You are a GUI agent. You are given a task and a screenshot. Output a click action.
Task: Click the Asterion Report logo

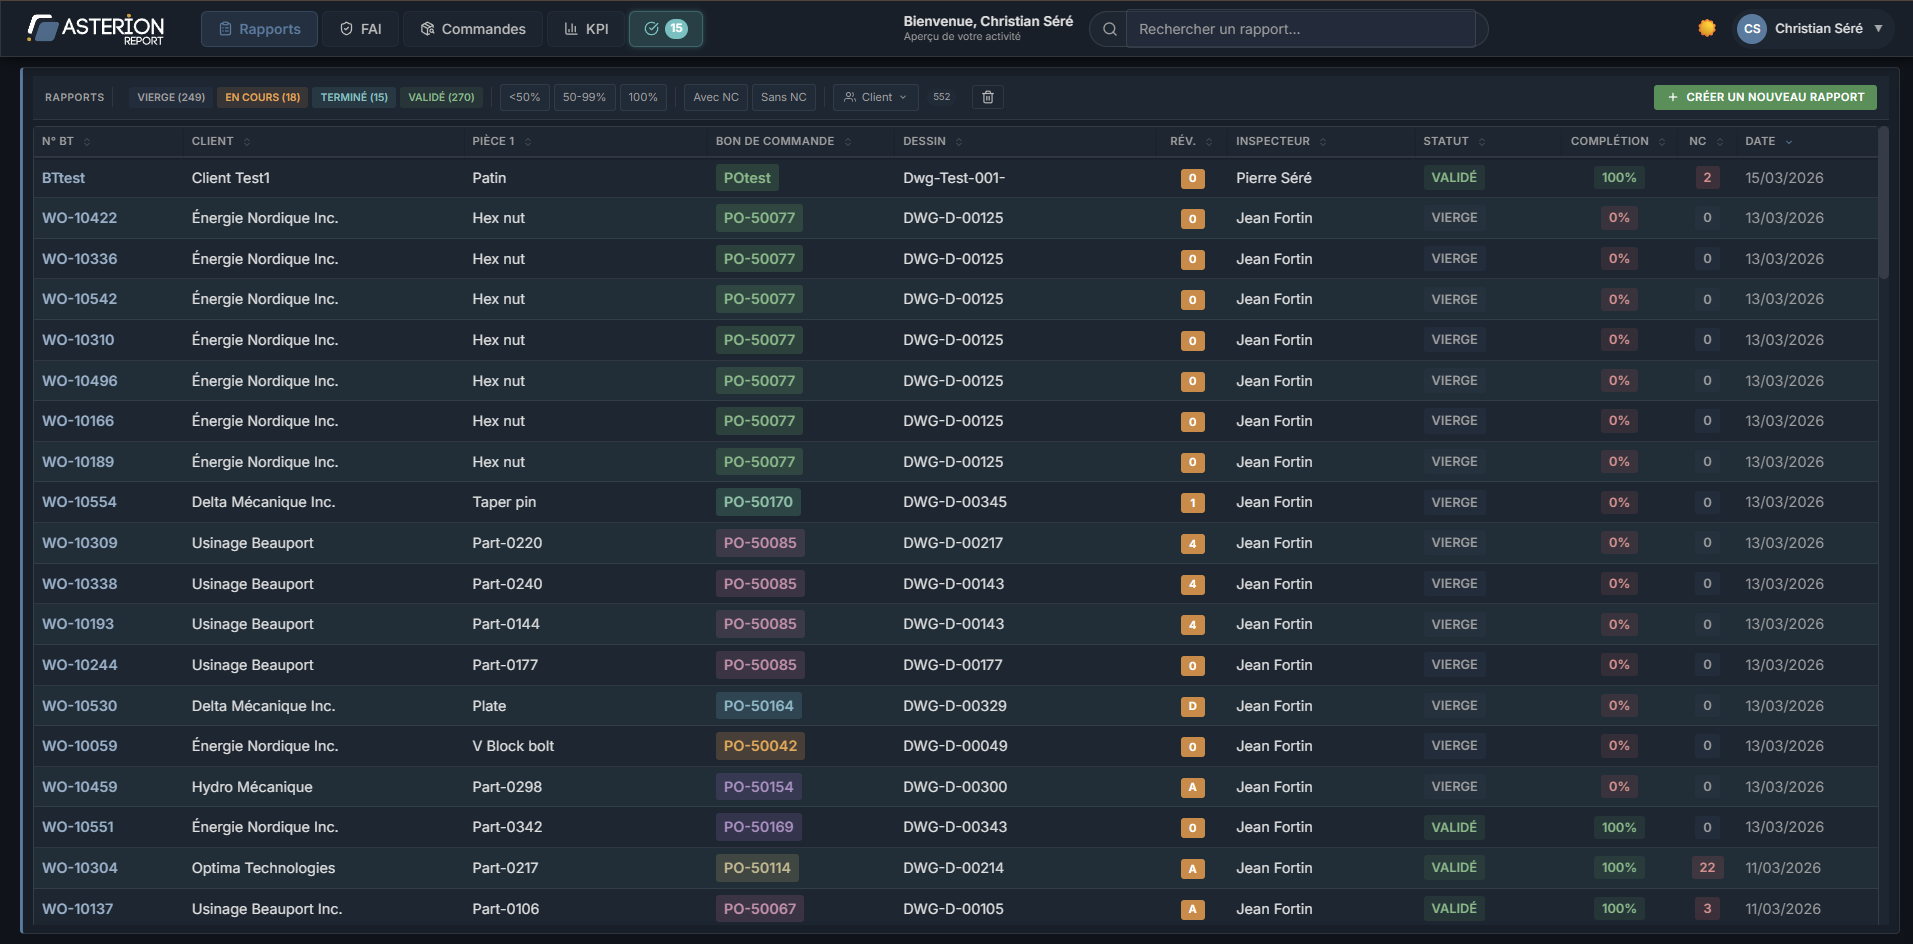pyautogui.click(x=96, y=29)
